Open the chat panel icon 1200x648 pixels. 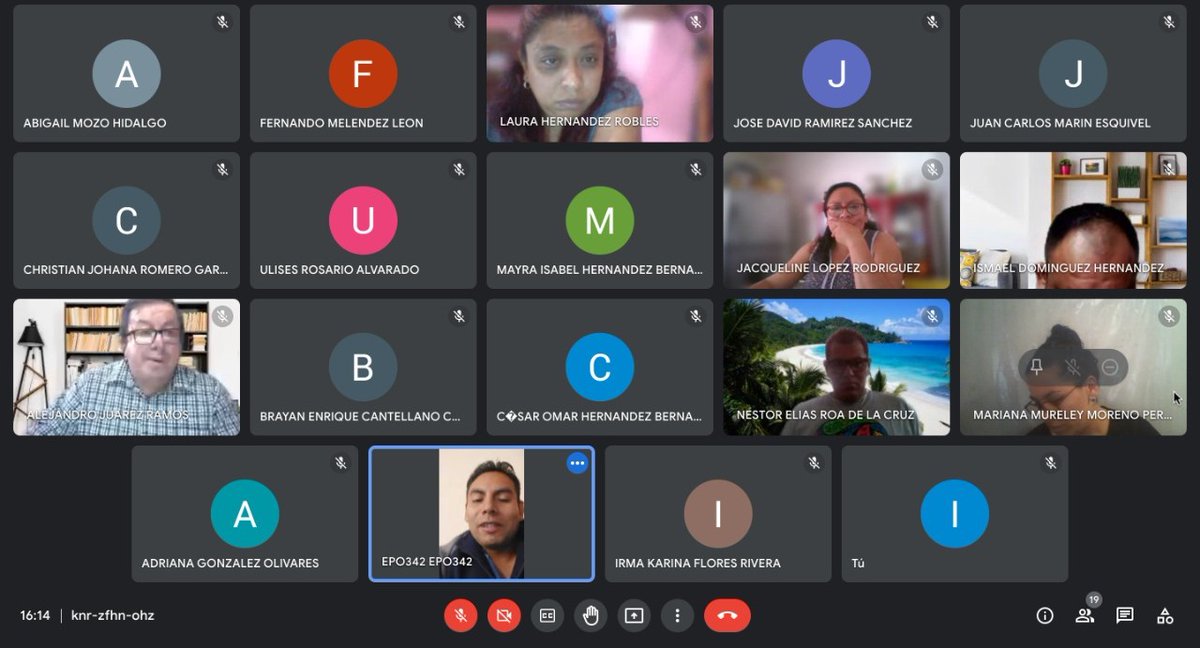pos(1125,616)
